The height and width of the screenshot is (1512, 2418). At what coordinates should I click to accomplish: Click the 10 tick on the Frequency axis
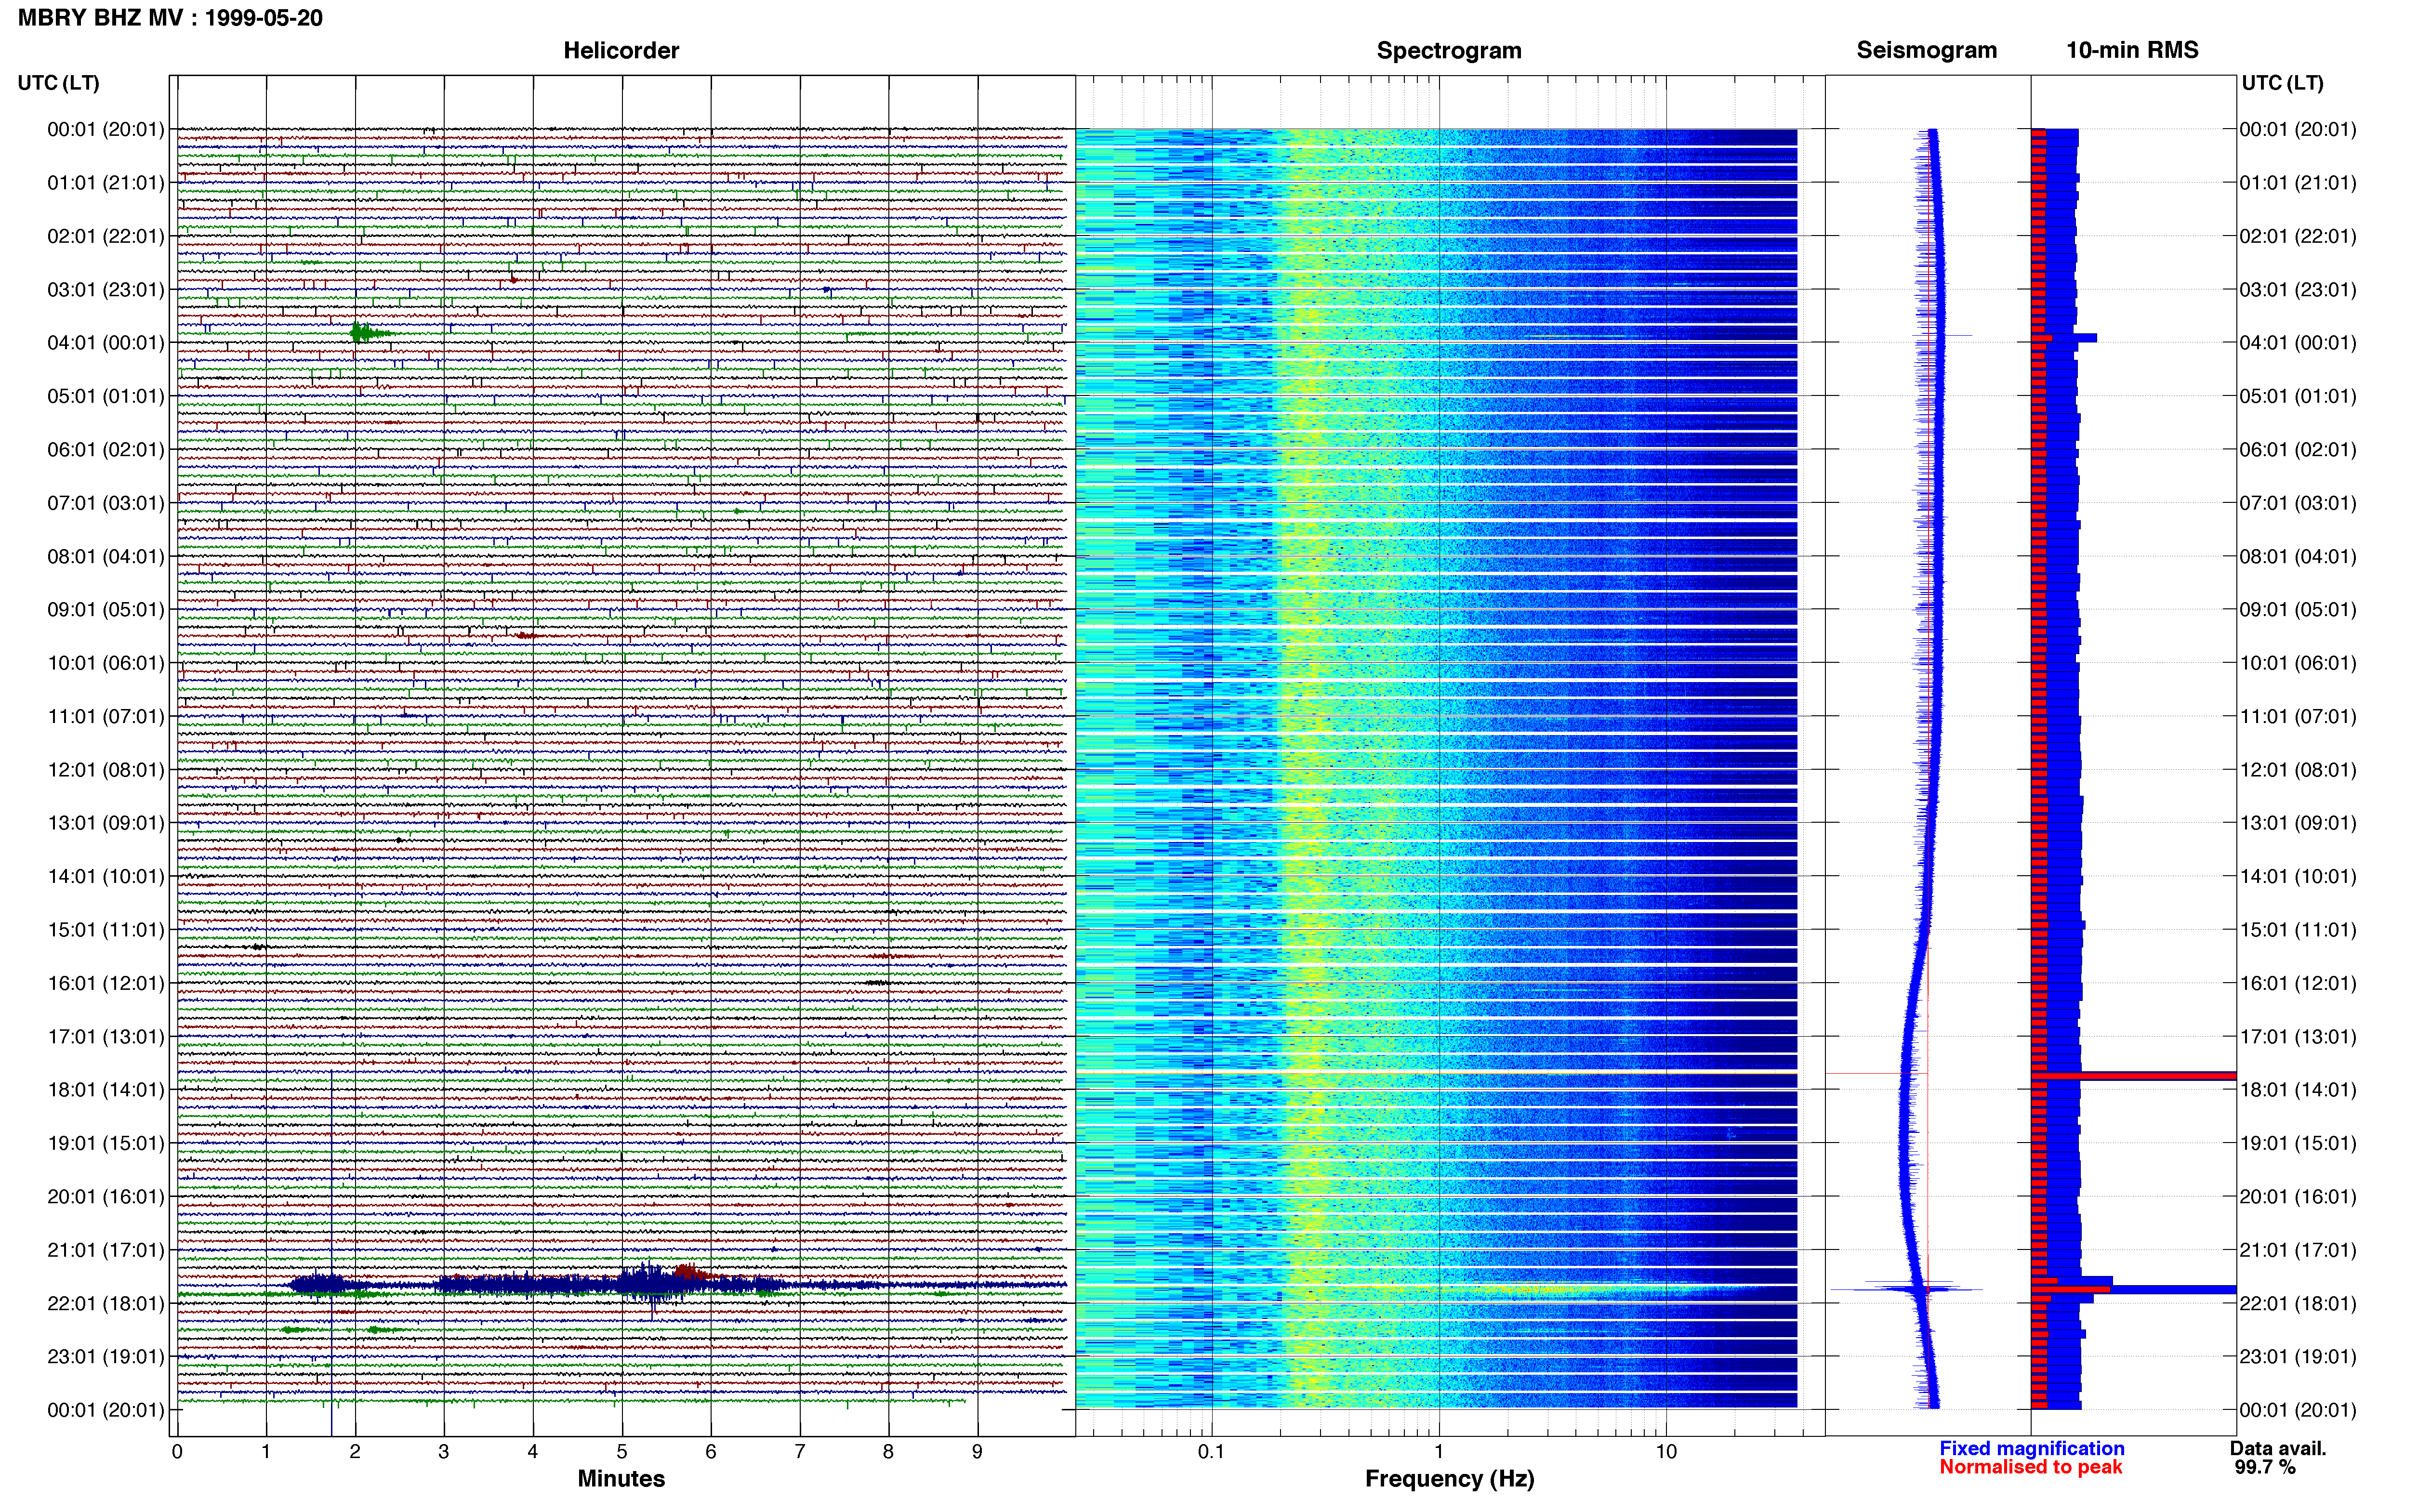coord(1665,1452)
